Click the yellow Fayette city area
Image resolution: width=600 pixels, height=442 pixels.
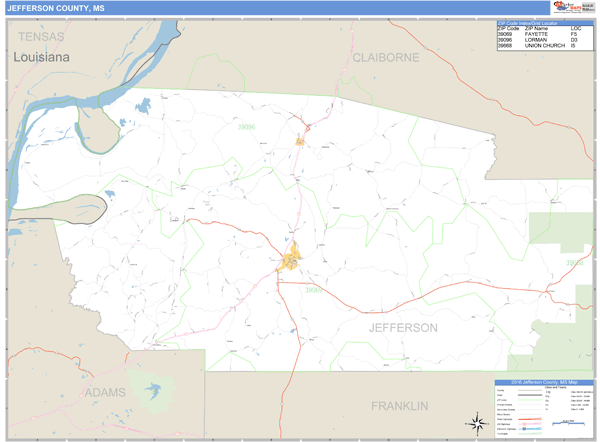pyautogui.click(x=290, y=261)
